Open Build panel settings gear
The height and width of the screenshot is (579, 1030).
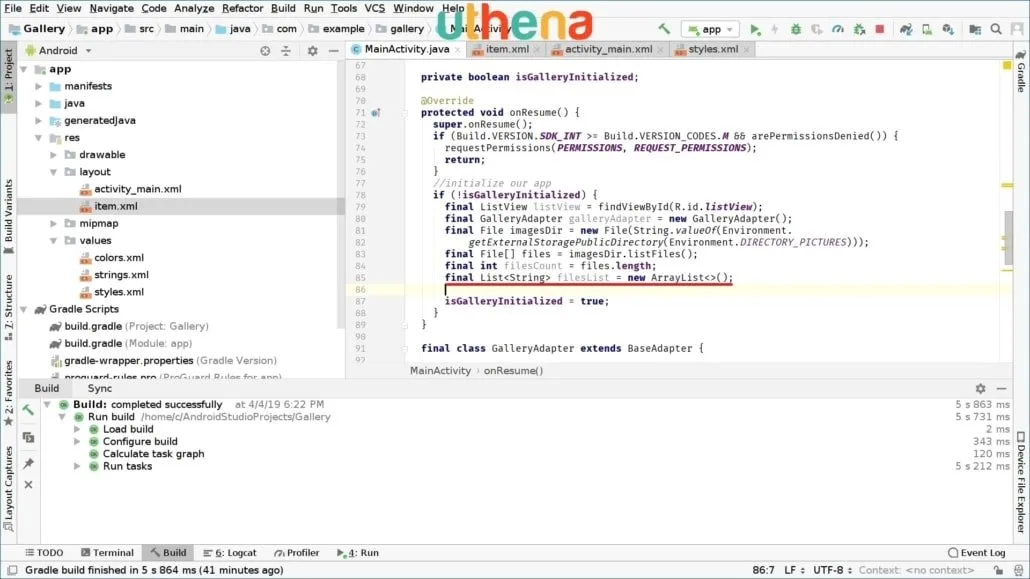coord(980,388)
